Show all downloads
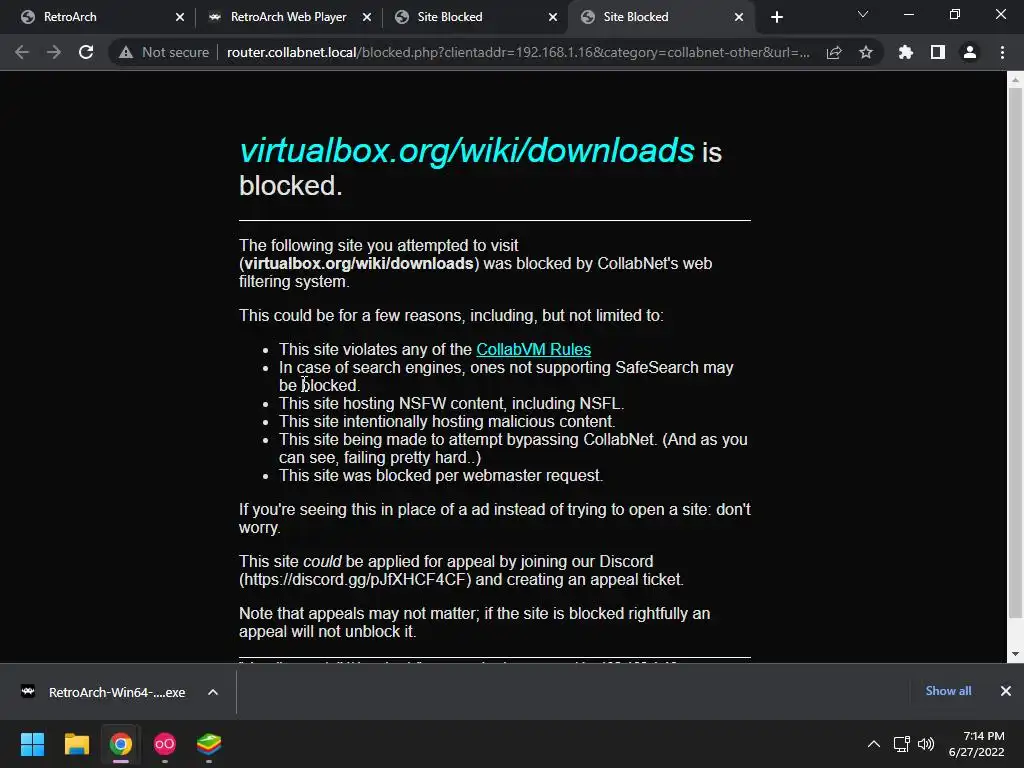Image resolution: width=1024 pixels, height=768 pixels. pyautogui.click(x=948, y=691)
